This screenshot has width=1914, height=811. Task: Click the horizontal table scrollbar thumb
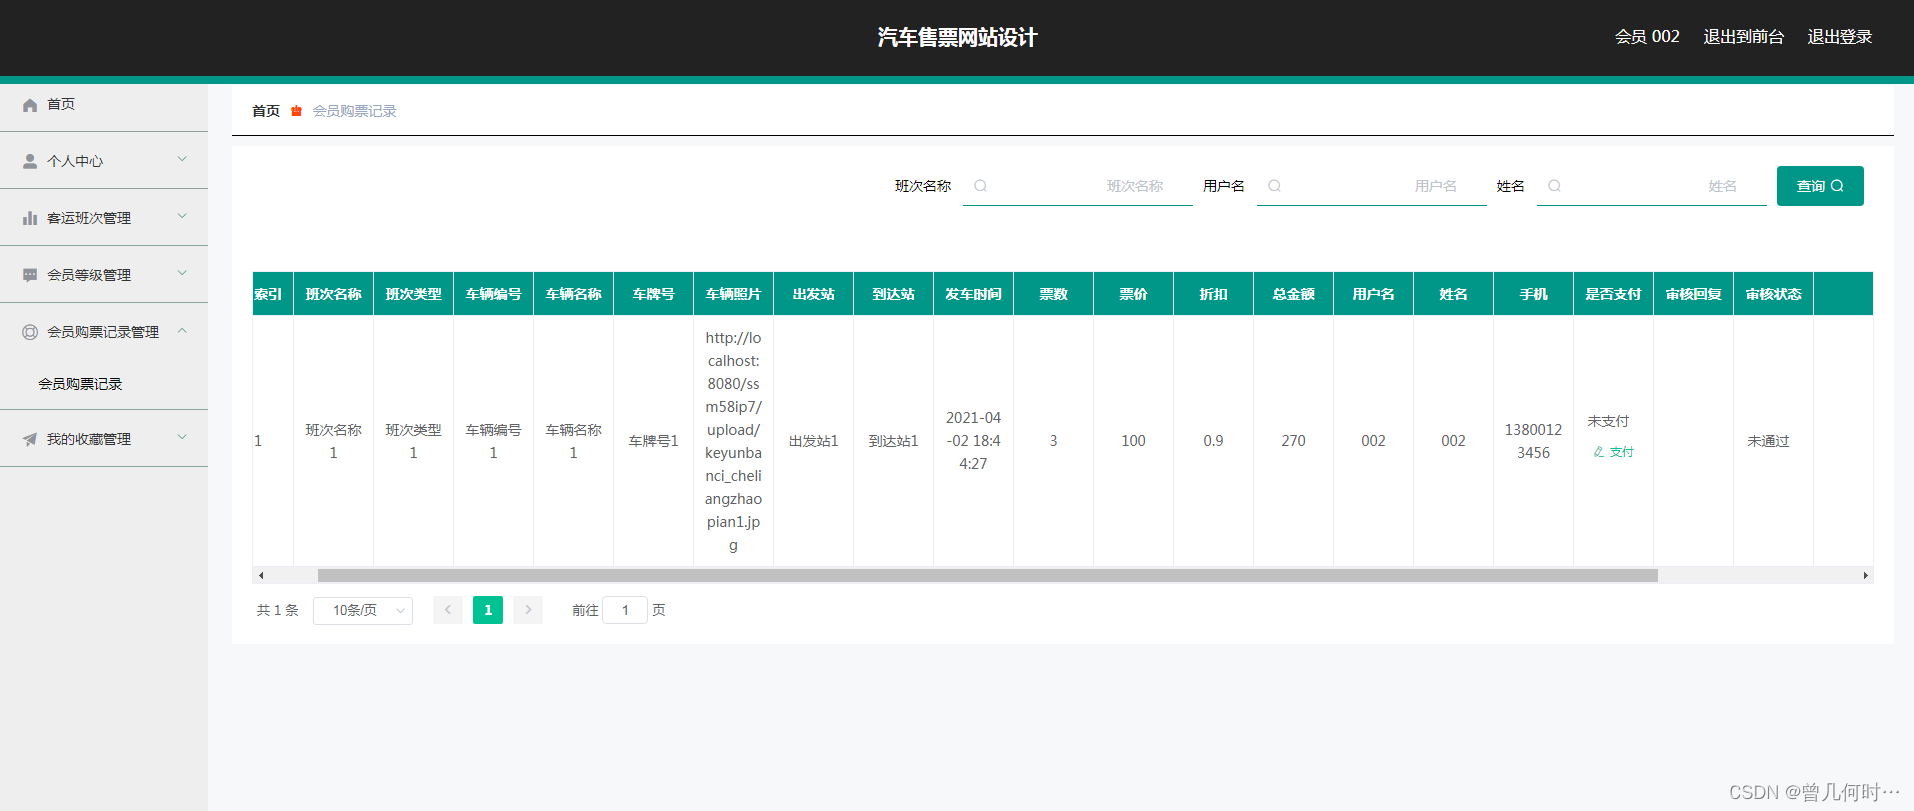coord(988,575)
